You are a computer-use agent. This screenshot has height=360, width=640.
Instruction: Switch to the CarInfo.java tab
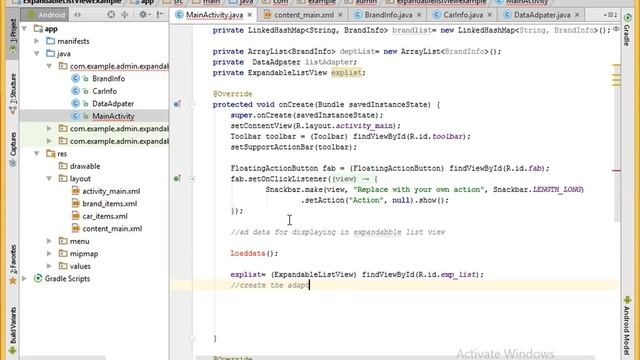point(463,15)
